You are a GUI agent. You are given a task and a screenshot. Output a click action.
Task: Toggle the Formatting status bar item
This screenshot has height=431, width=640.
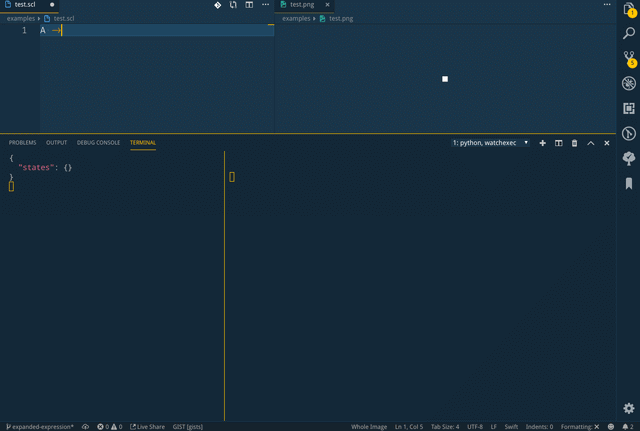(x=580, y=426)
